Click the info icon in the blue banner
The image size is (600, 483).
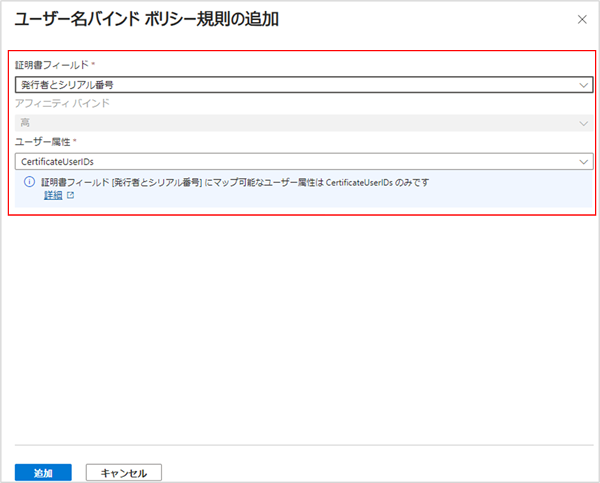coord(29,183)
